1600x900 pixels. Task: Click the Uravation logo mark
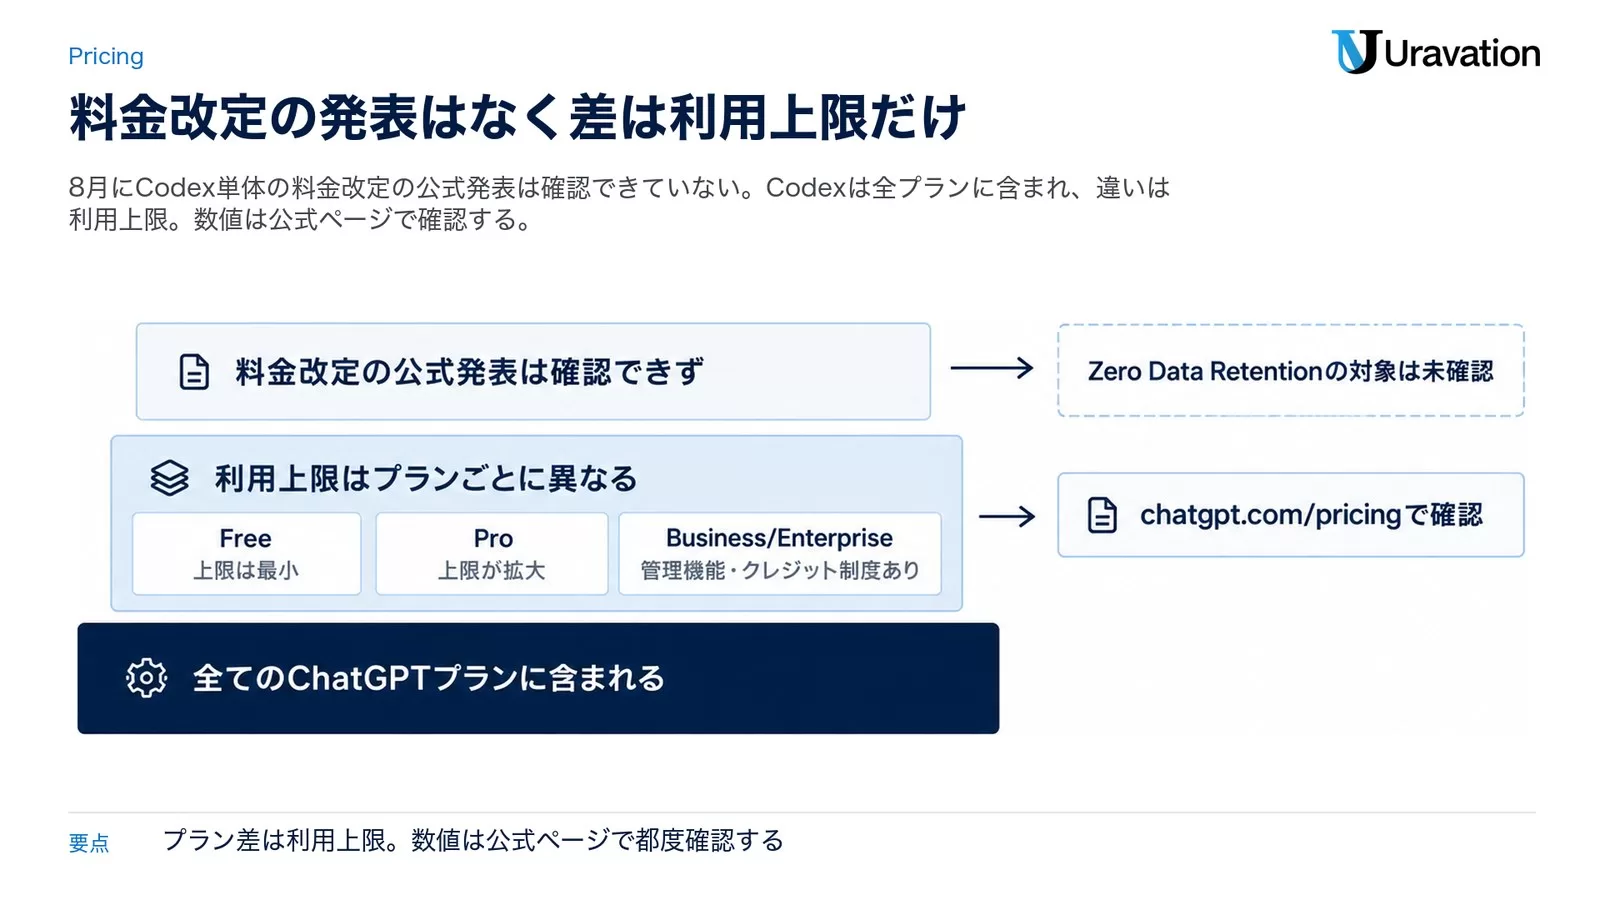[1355, 52]
